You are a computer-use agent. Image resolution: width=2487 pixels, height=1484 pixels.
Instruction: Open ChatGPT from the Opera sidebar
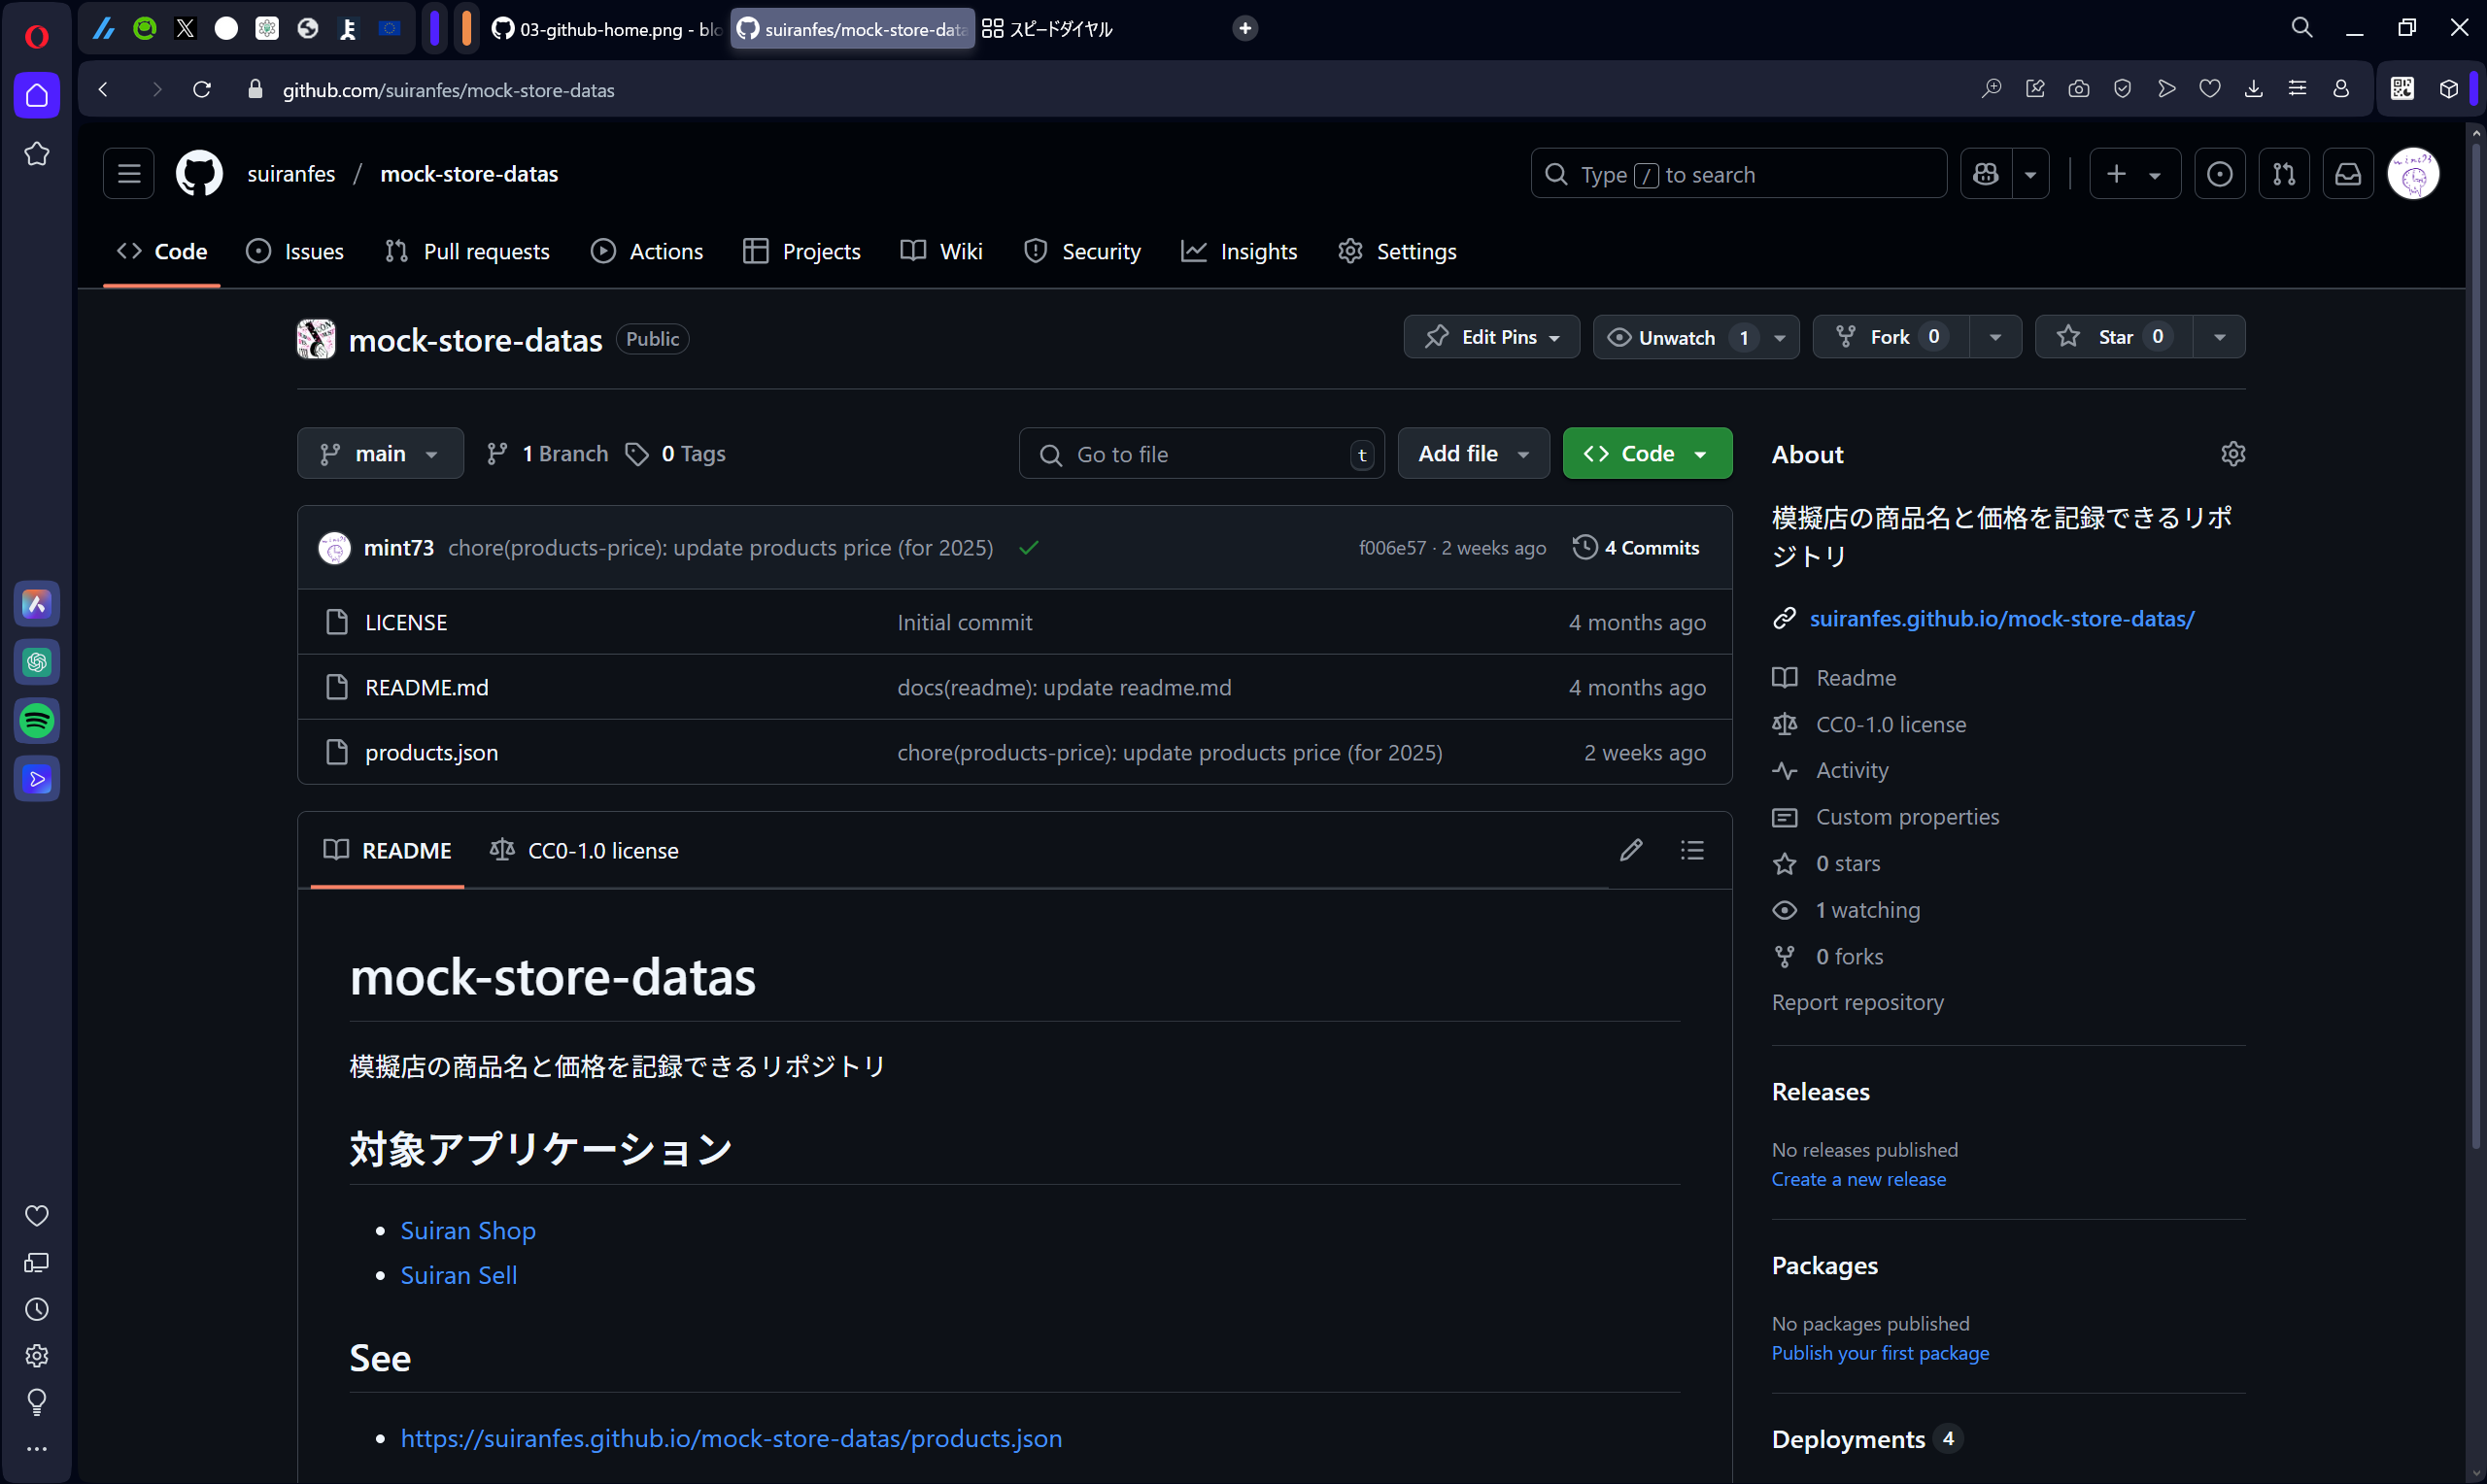[37, 661]
